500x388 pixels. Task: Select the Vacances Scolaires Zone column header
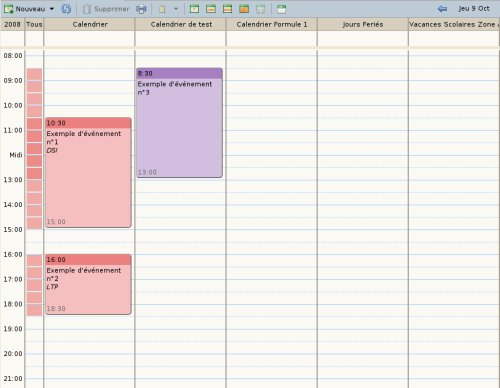point(454,24)
